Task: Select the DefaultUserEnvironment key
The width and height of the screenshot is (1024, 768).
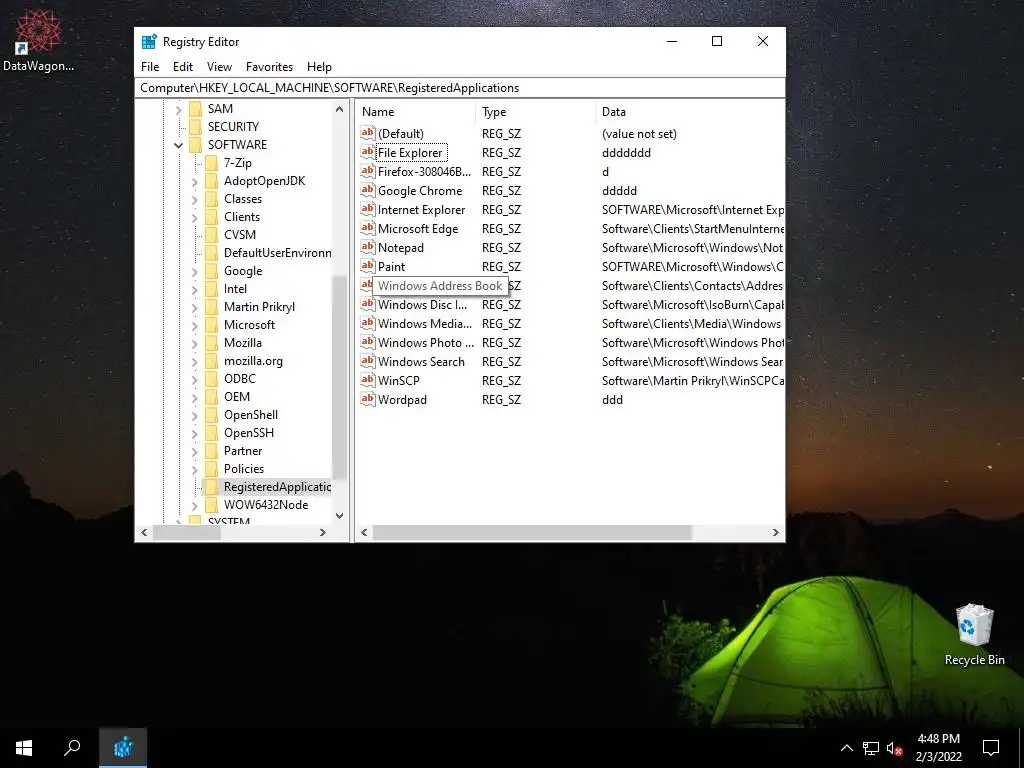Action: (277, 253)
